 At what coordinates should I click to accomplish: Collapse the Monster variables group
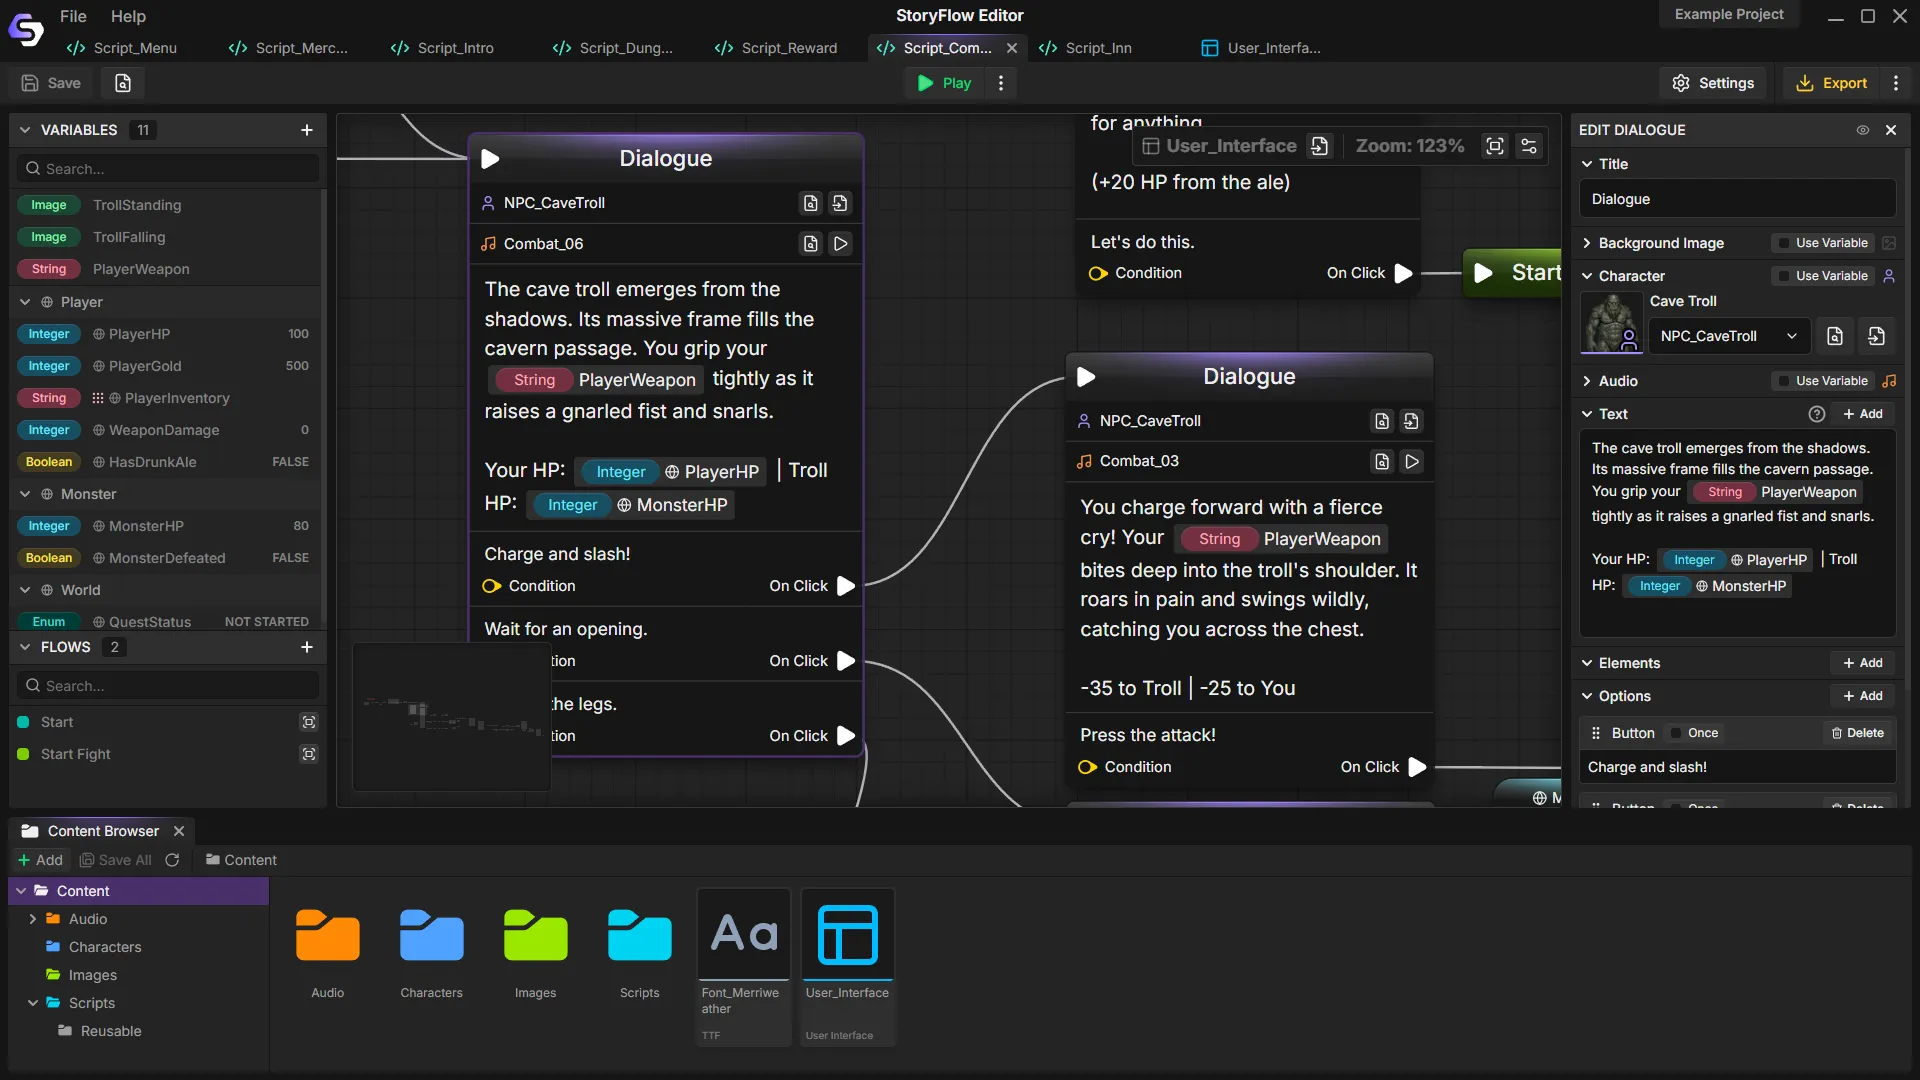point(24,494)
